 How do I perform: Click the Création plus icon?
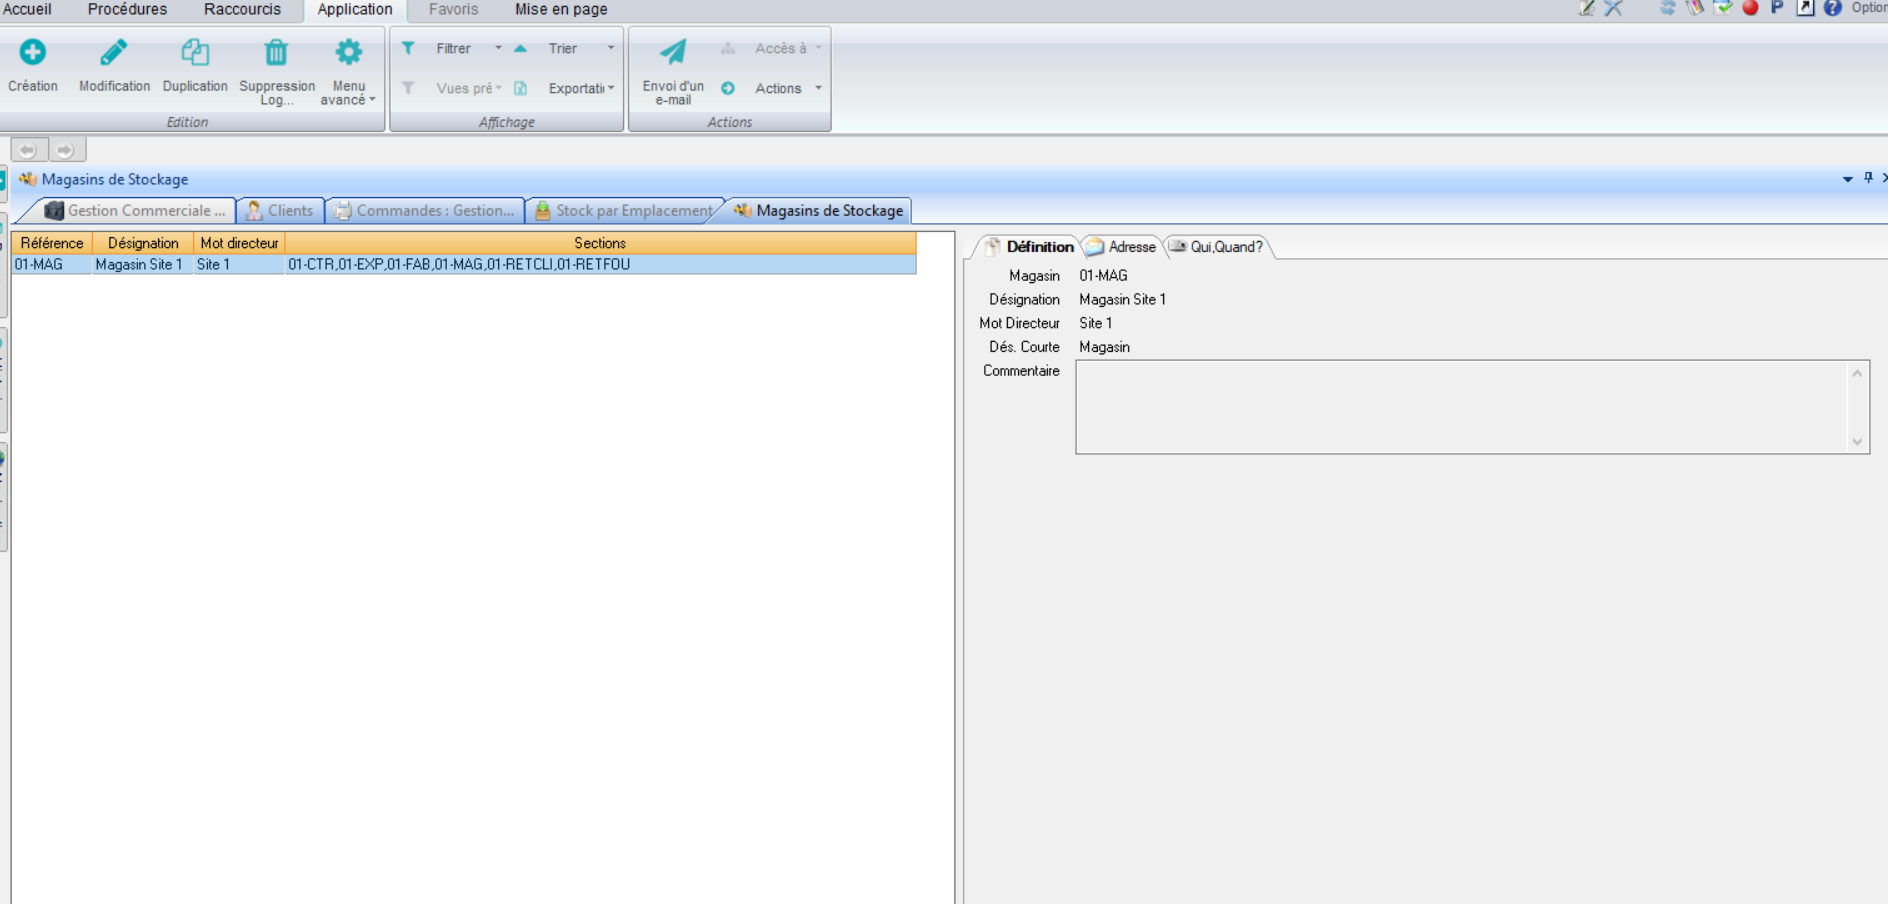pyautogui.click(x=32, y=52)
